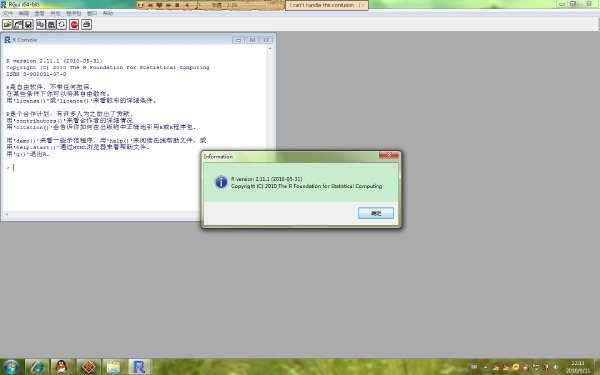Click the R logo on the R Console title
Image resolution: width=600 pixels, height=375 pixels.
[7, 40]
